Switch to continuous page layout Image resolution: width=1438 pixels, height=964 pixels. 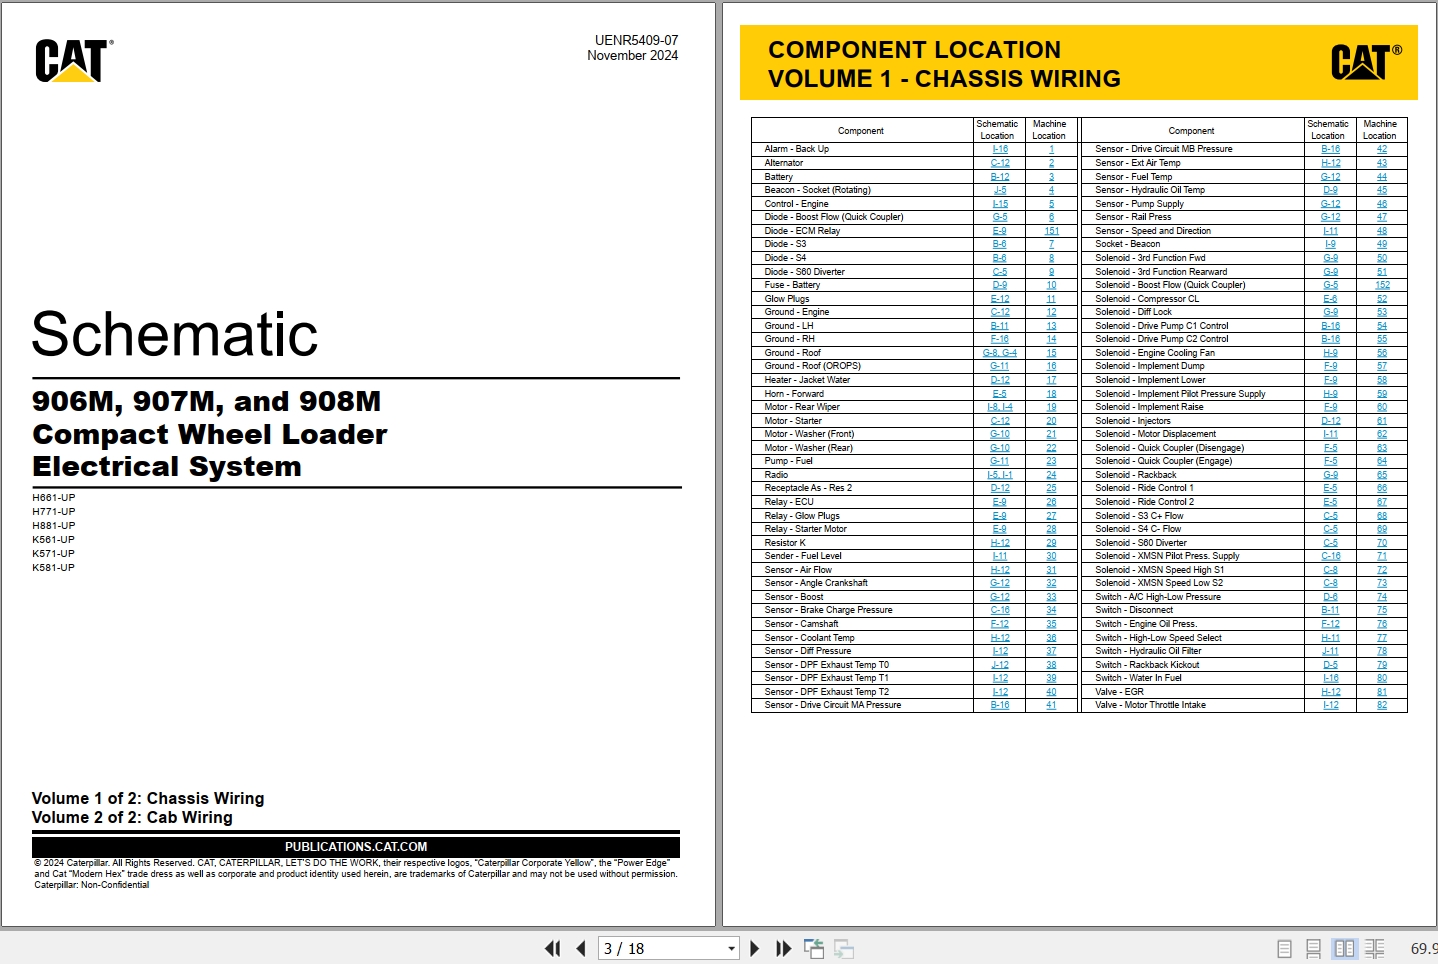(1314, 948)
